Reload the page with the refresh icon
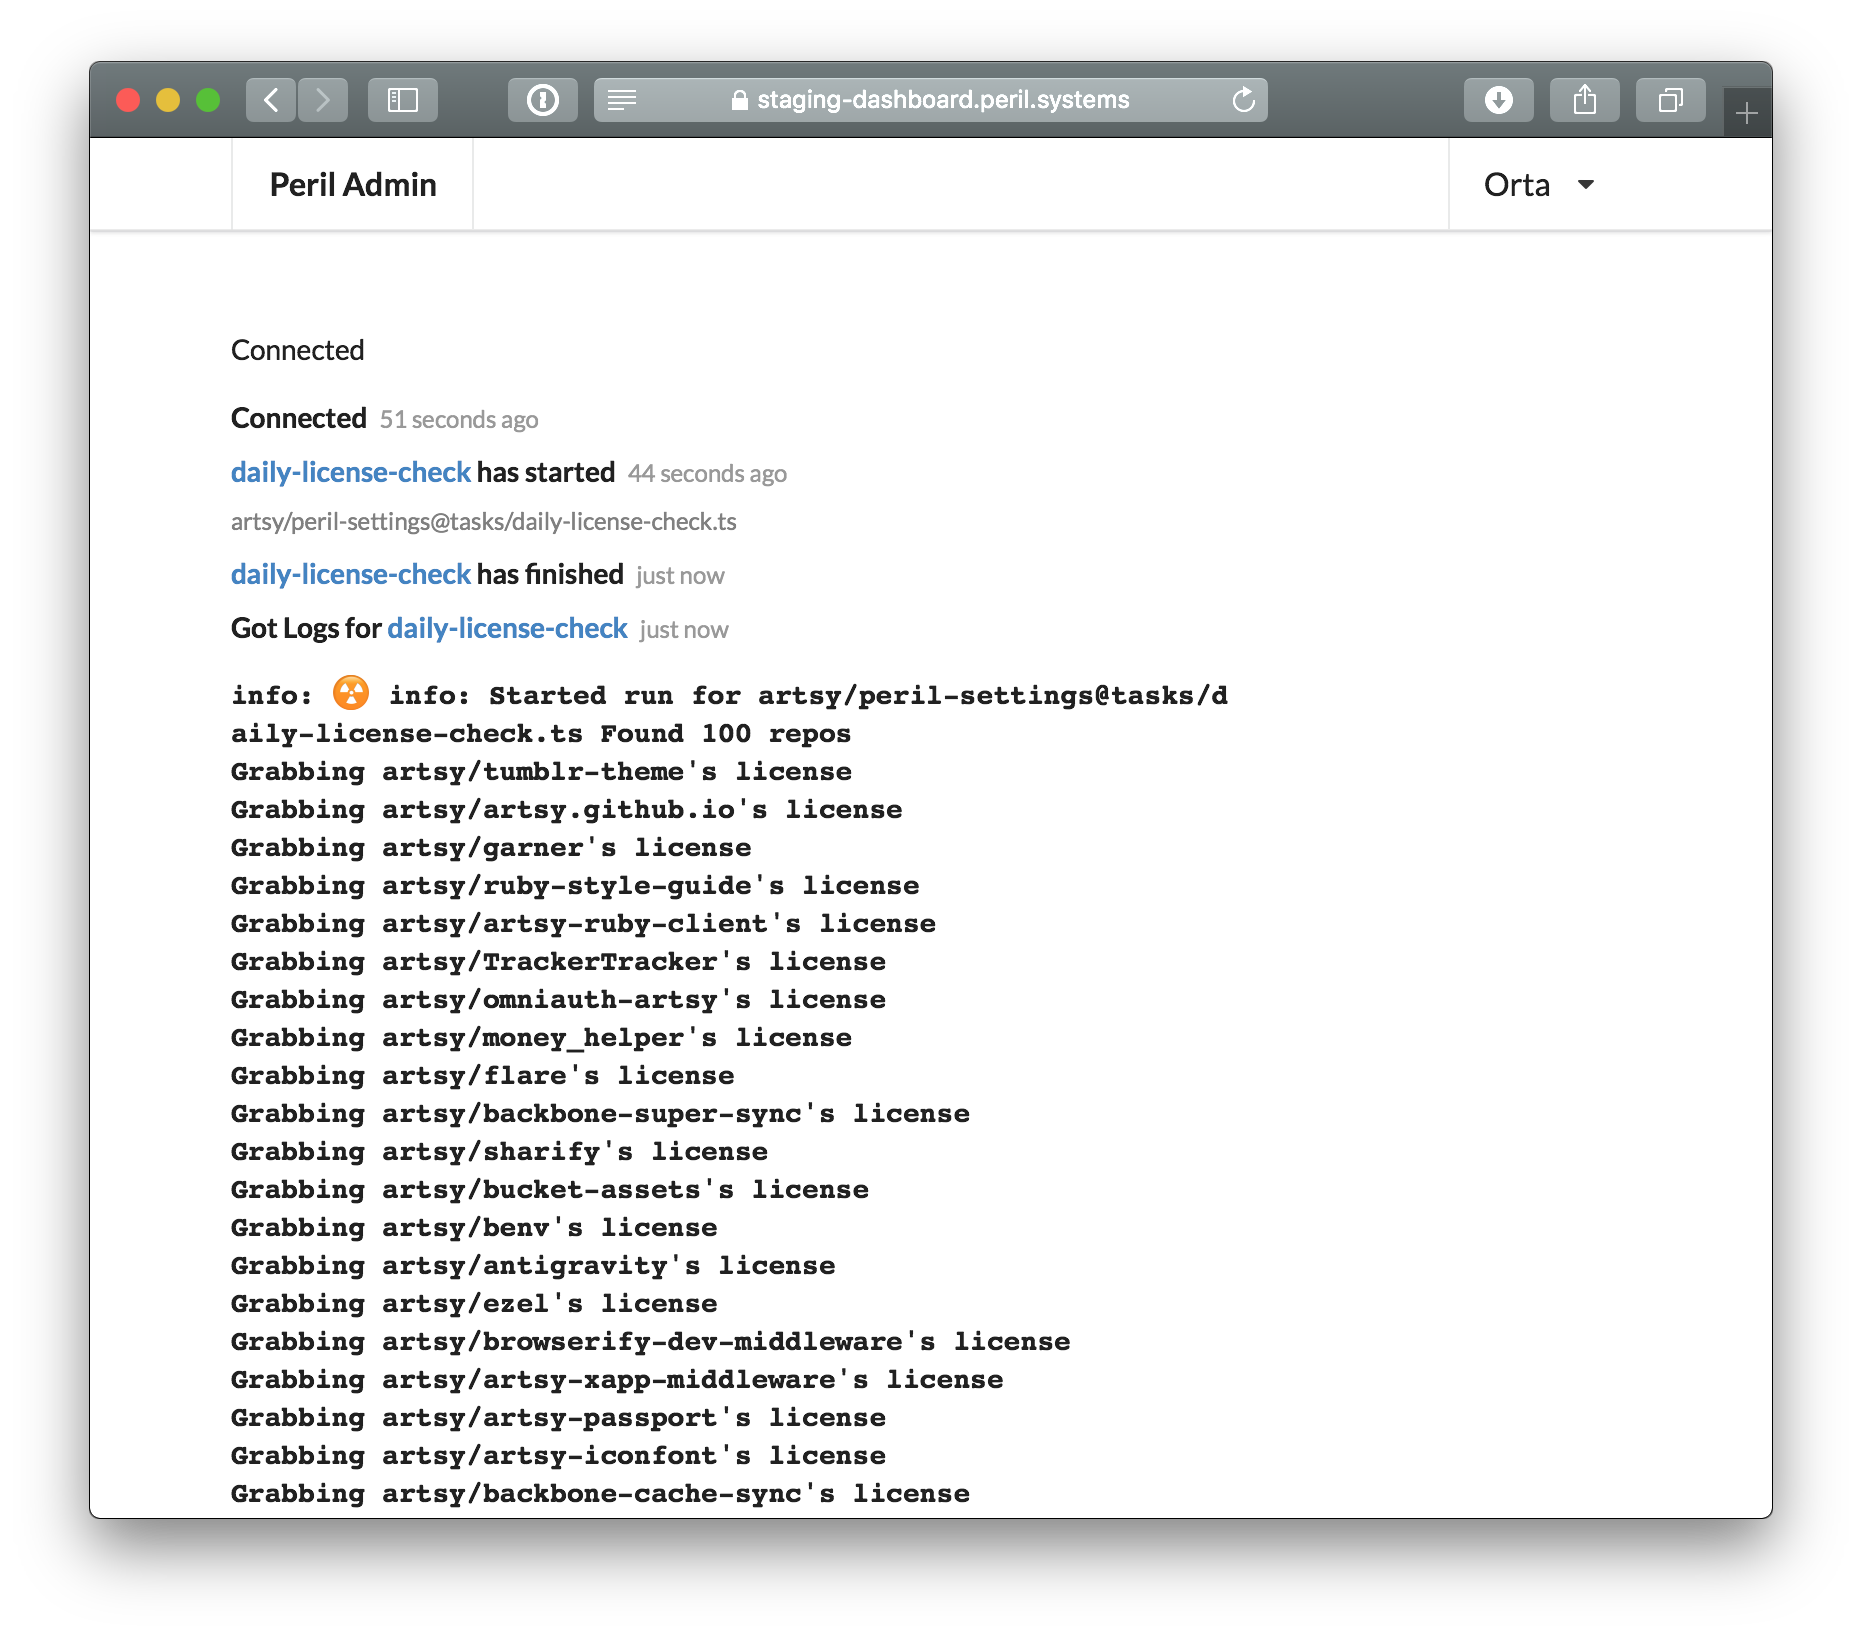 point(1243,100)
